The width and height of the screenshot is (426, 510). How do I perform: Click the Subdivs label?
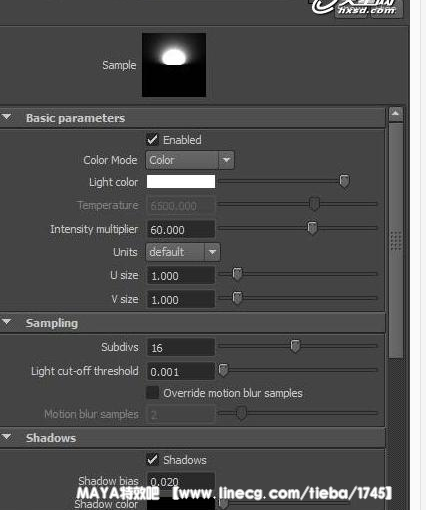120,347
